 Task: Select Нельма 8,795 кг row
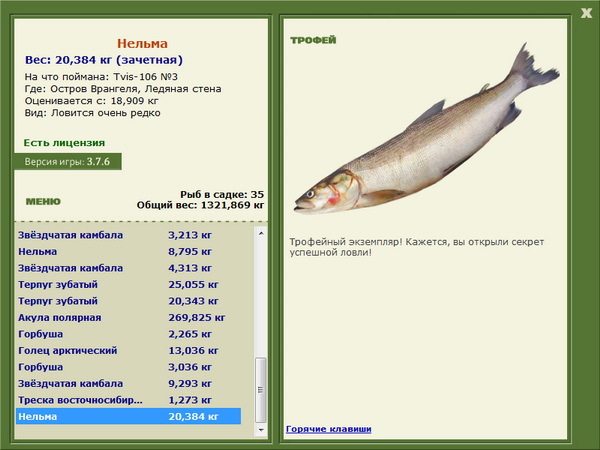click(x=129, y=251)
